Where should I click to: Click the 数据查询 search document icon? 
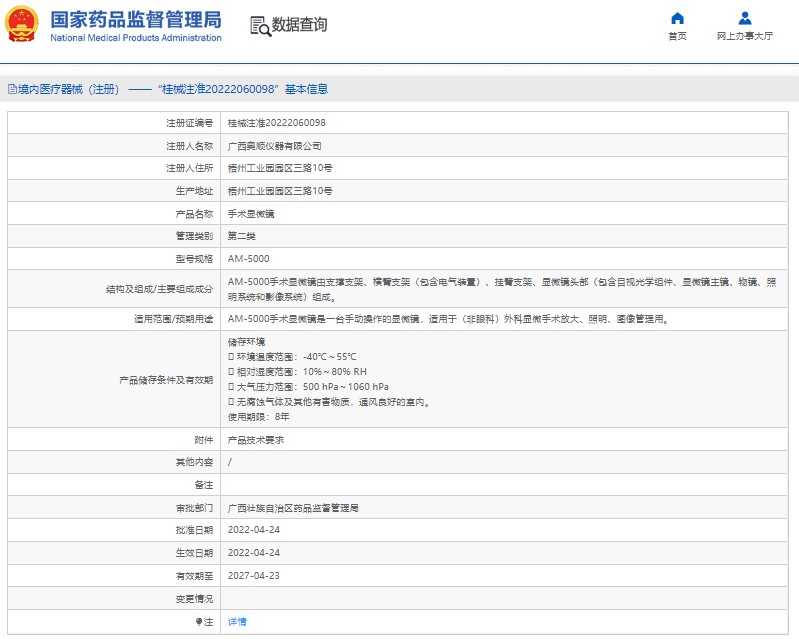[259, 26]
